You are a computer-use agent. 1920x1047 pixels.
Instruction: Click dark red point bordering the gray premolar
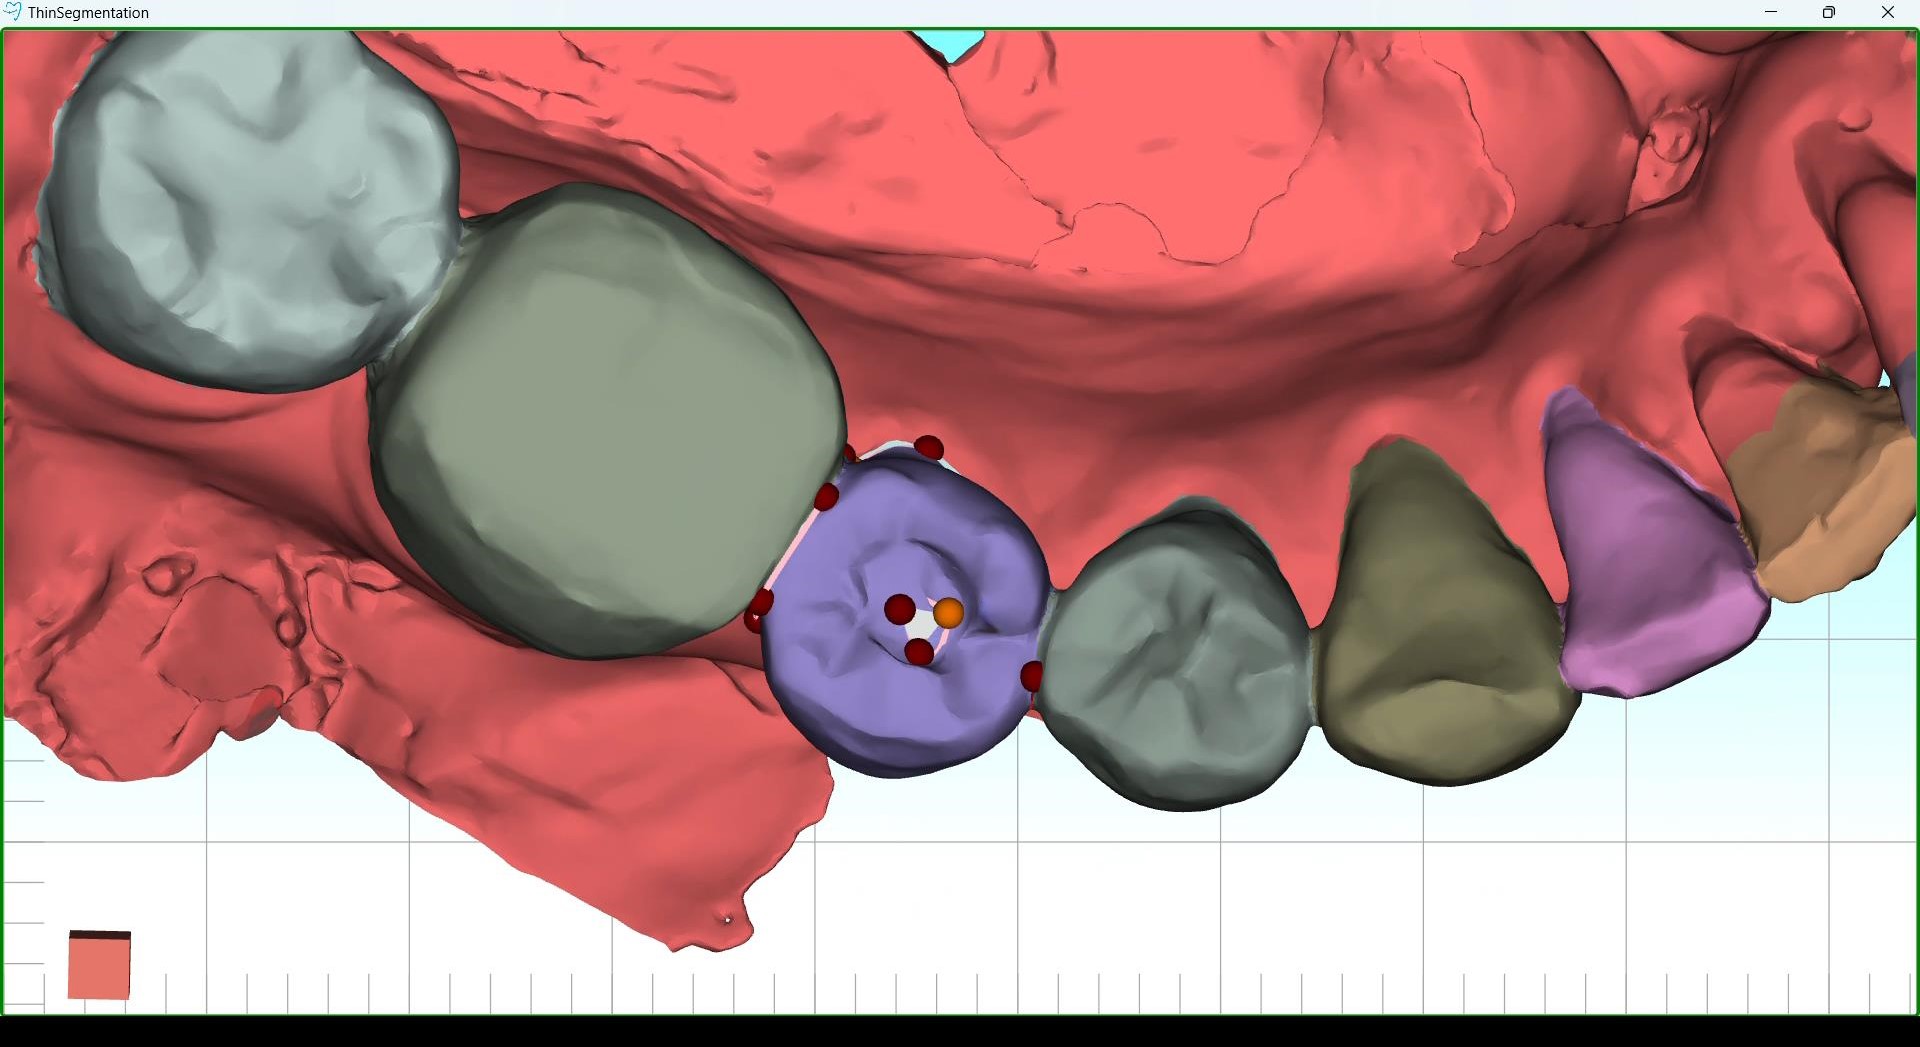[1031, 676]
